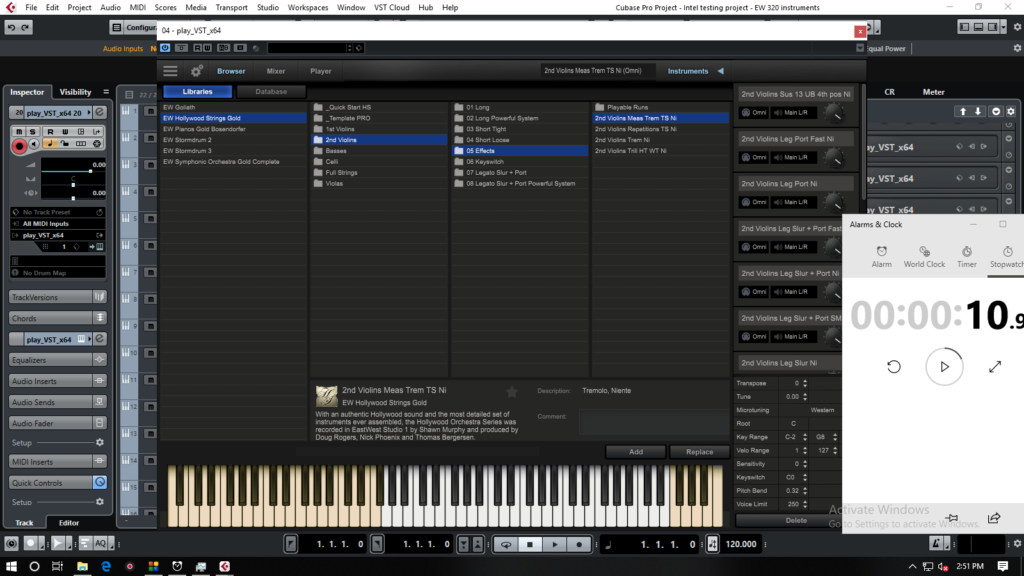Click volume knob for 2nd Violins Leg Port Fast Ni
Image resolution: width=1024 pixels, height=576 pixels.
pyautogui.click(x=834, y=159)
